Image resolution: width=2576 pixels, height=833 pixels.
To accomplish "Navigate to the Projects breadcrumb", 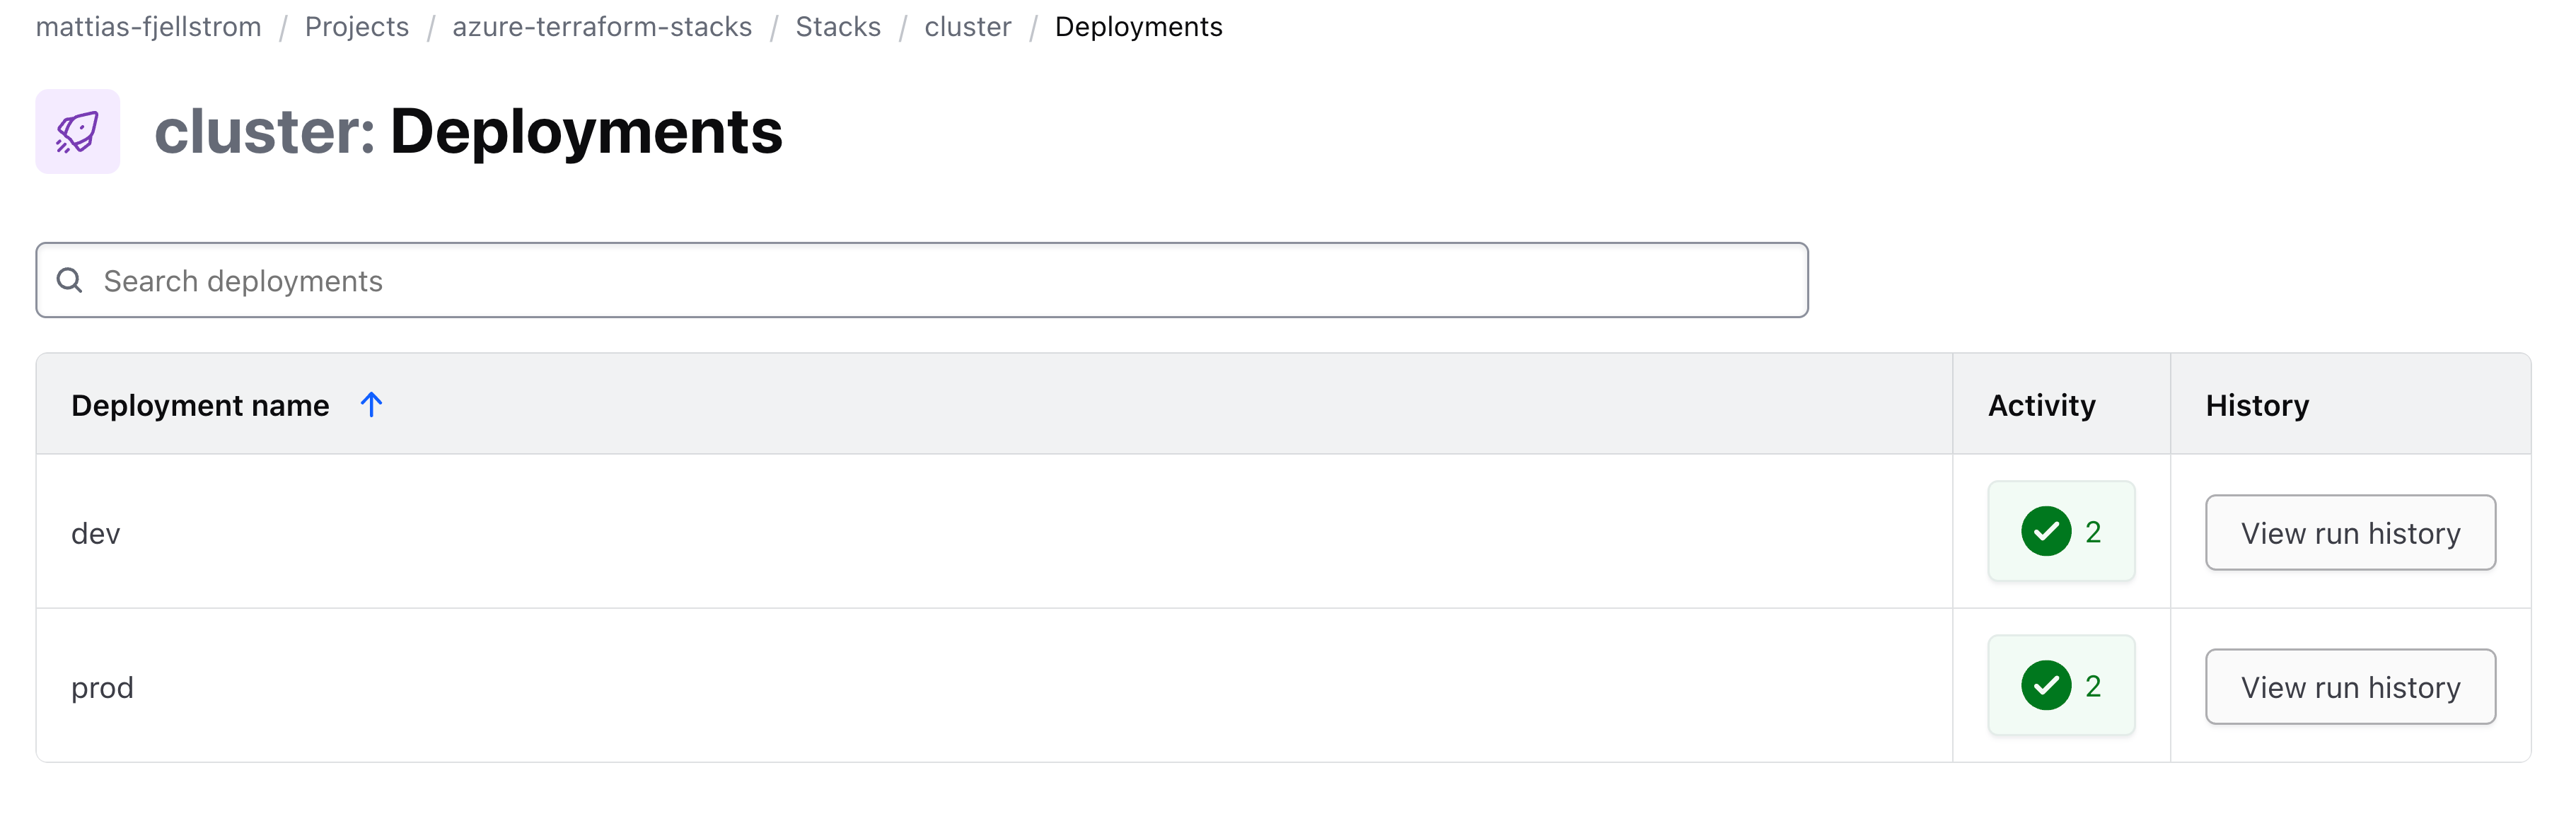I will click(x=357, y=27).
